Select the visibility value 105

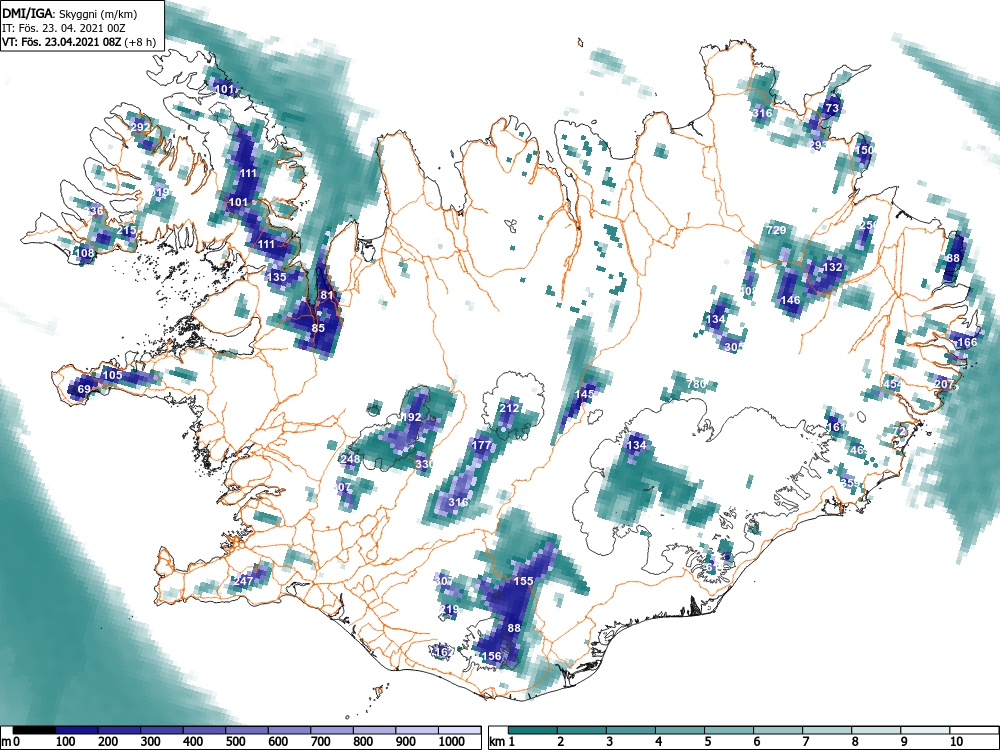coord(112,374)
